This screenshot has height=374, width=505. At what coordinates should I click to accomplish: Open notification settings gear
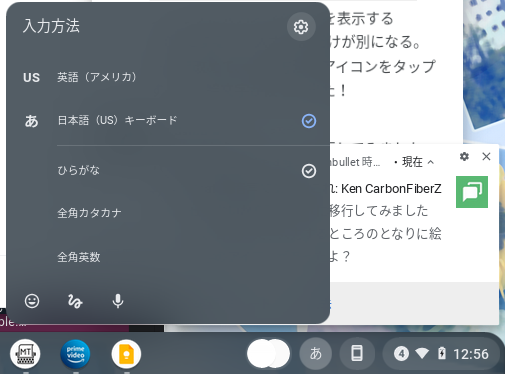tap(464, 156)
